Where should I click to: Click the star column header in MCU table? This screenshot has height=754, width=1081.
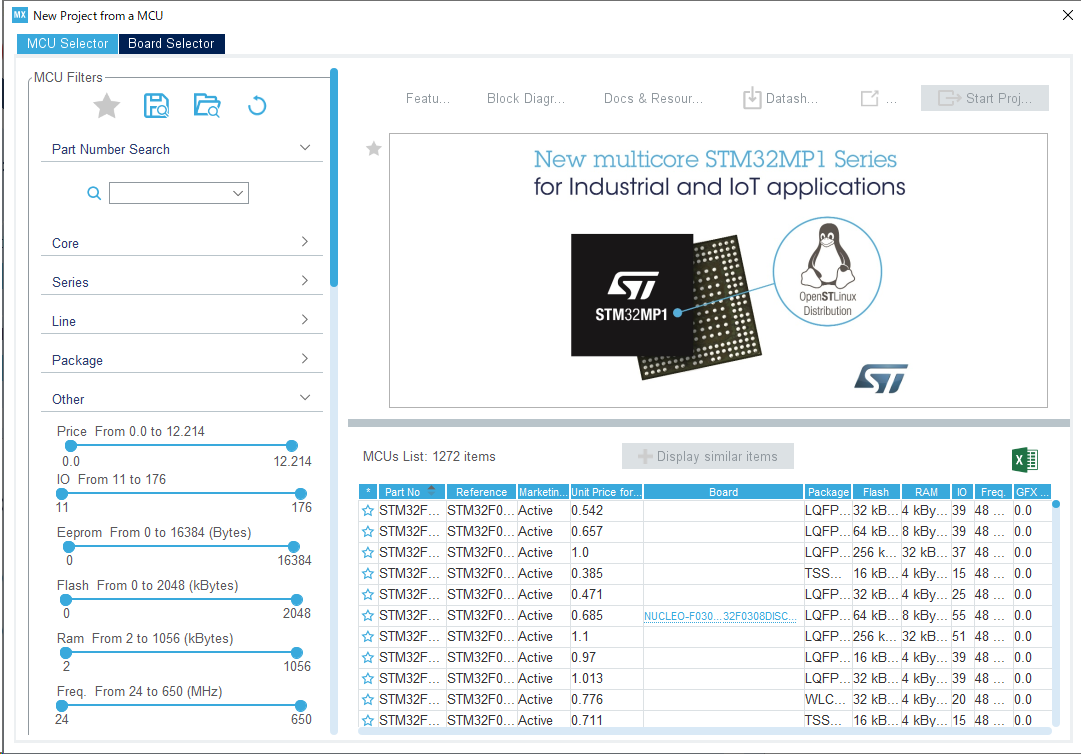[368, 491]
